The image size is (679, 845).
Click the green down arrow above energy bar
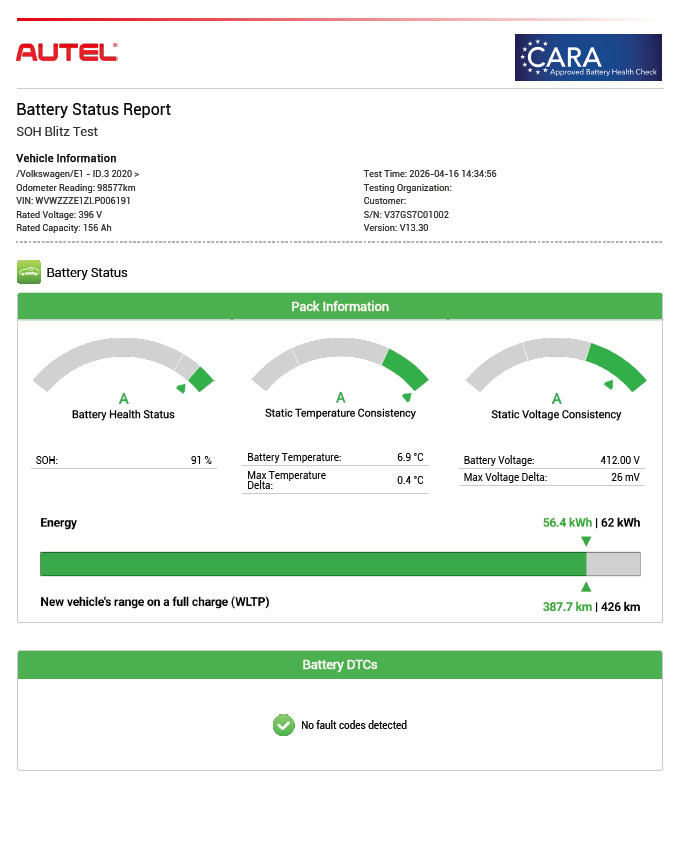pyautogui.click(x=586, y=541)
